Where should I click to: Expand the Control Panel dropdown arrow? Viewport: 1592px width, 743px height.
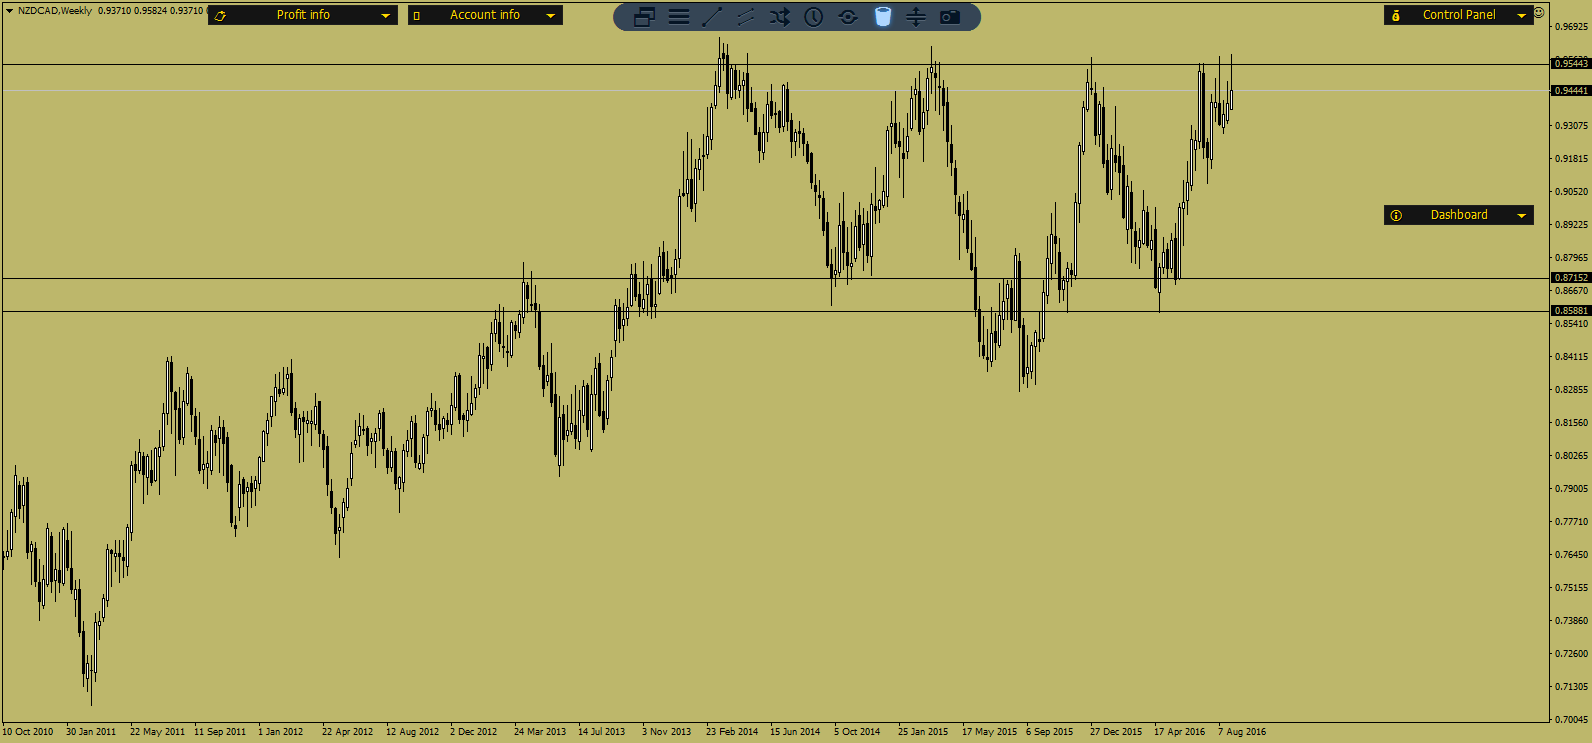1522,15
